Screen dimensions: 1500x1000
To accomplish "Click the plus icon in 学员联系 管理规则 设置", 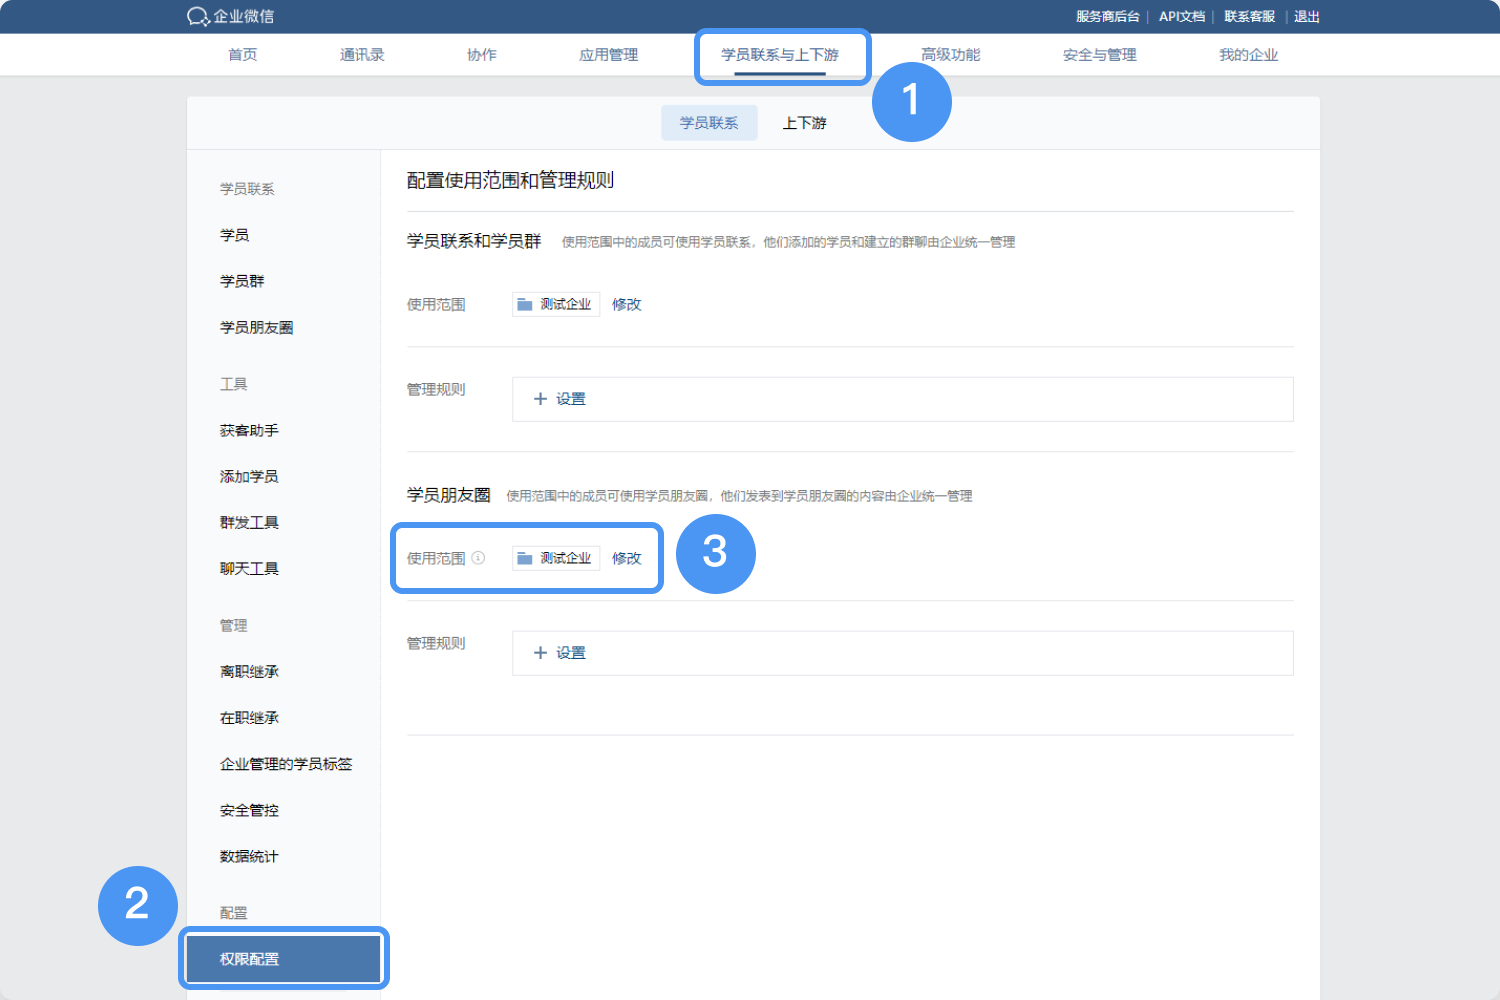I will (x=540, y=399).
